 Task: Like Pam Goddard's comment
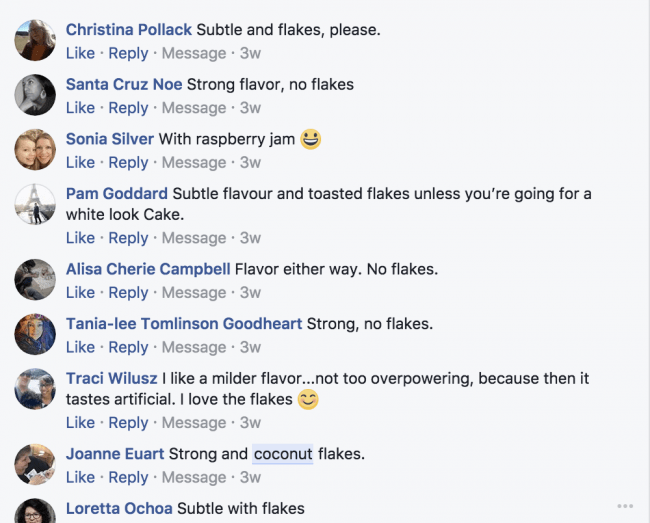tap(80, 238)
